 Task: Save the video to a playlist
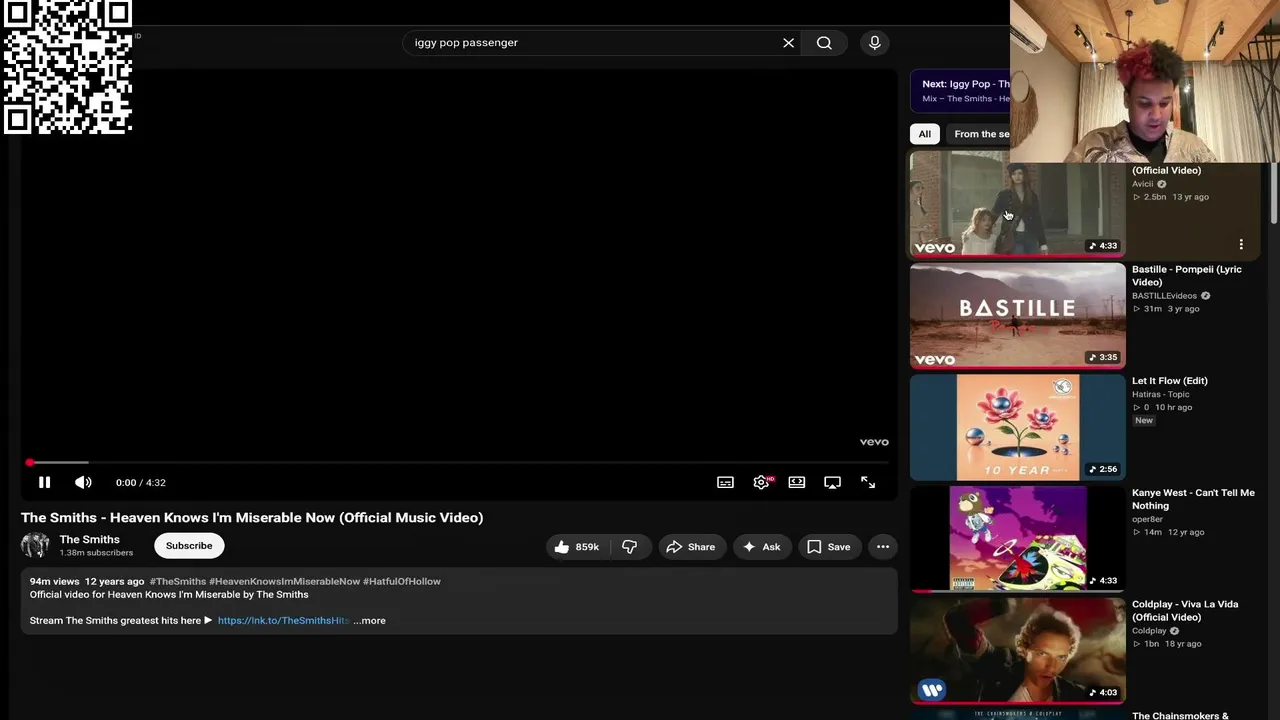(829, 547)
